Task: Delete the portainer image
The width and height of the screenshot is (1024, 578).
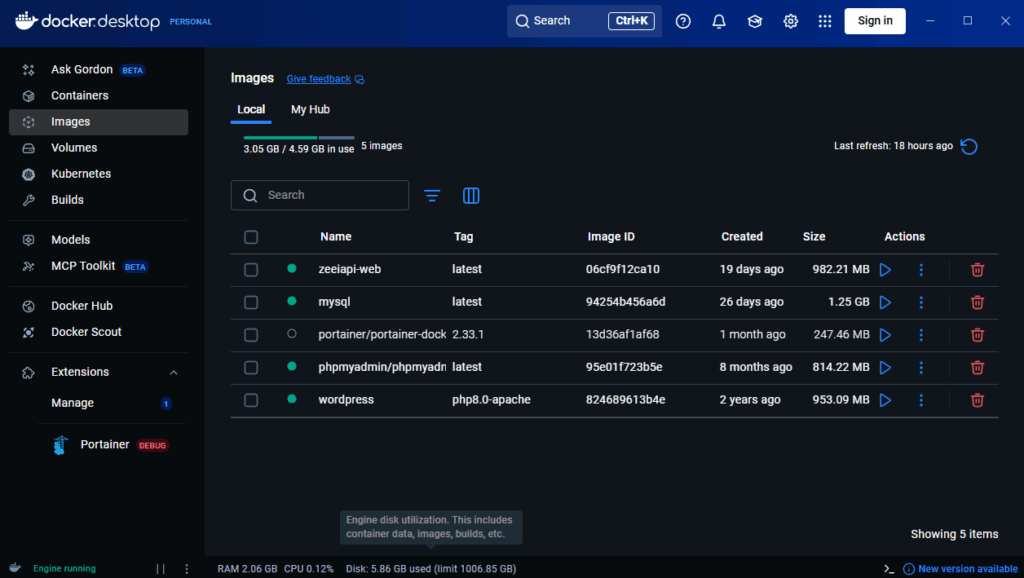Action: (977, 335)
